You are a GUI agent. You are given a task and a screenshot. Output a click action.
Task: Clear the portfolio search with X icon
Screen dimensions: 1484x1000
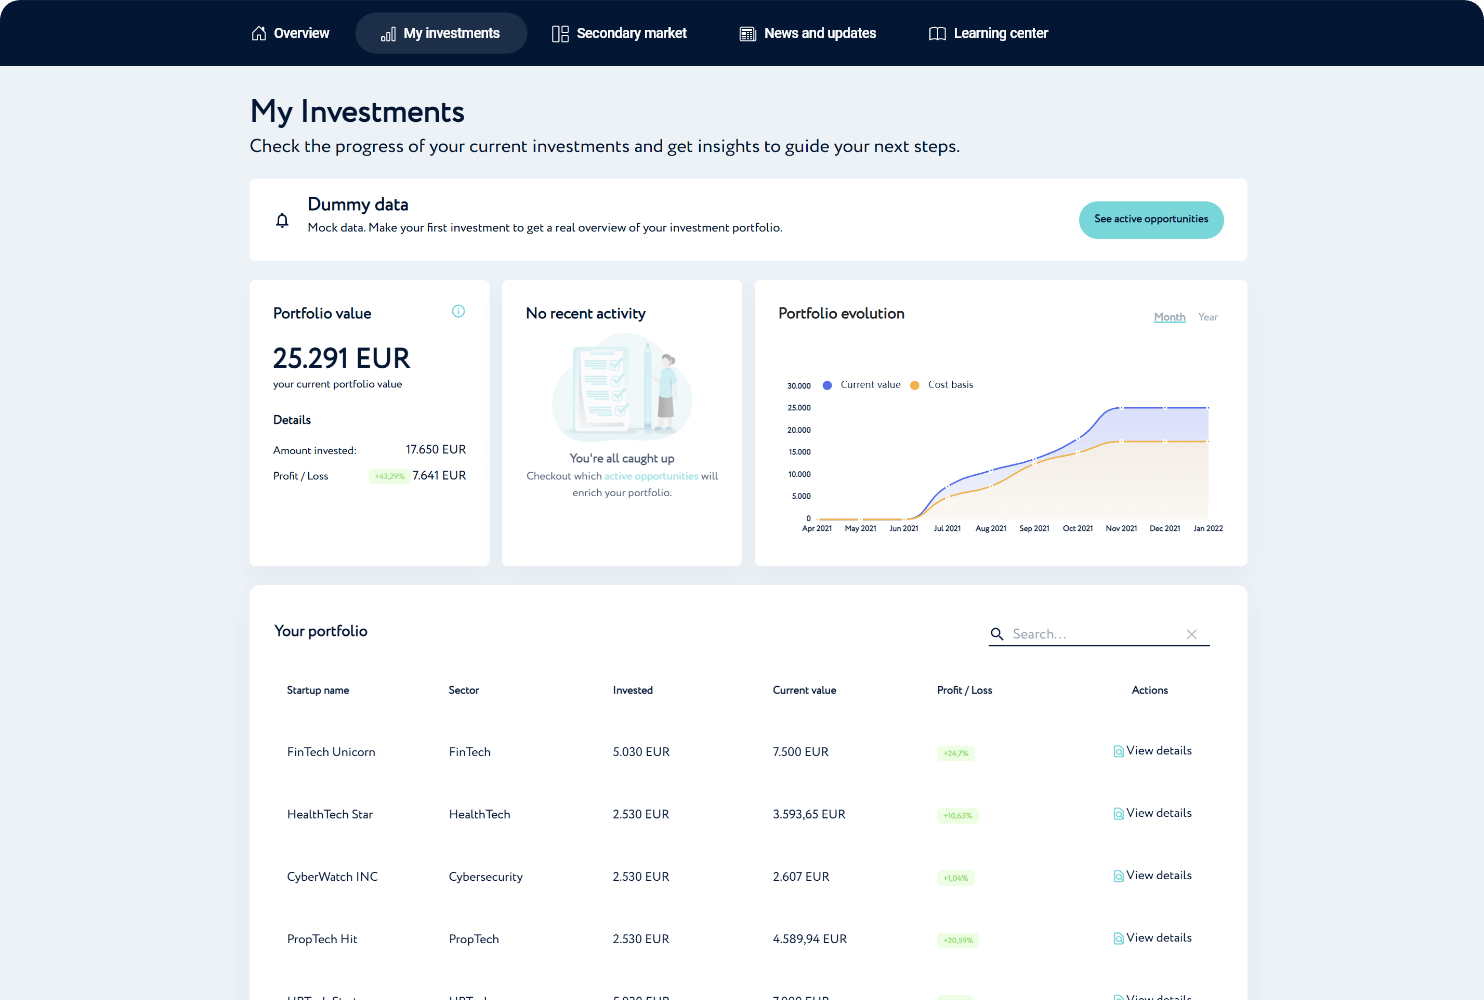[x=1192, y=634]
